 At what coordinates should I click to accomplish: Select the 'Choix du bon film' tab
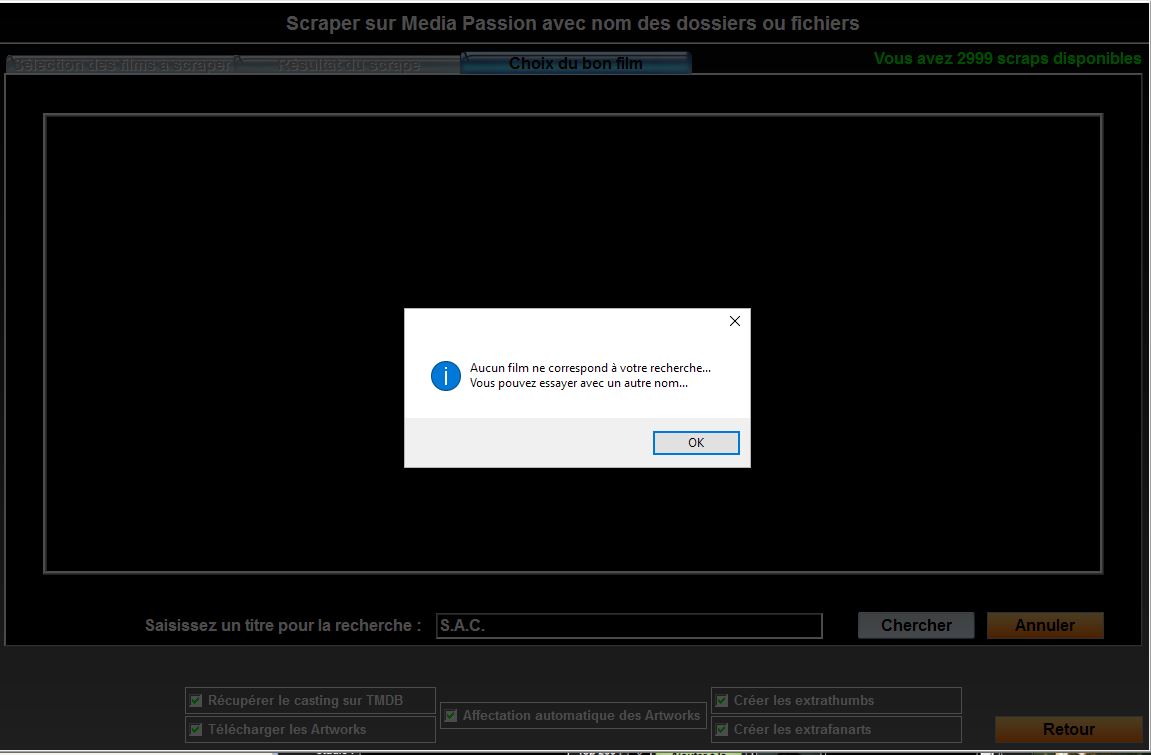point(576,63)
